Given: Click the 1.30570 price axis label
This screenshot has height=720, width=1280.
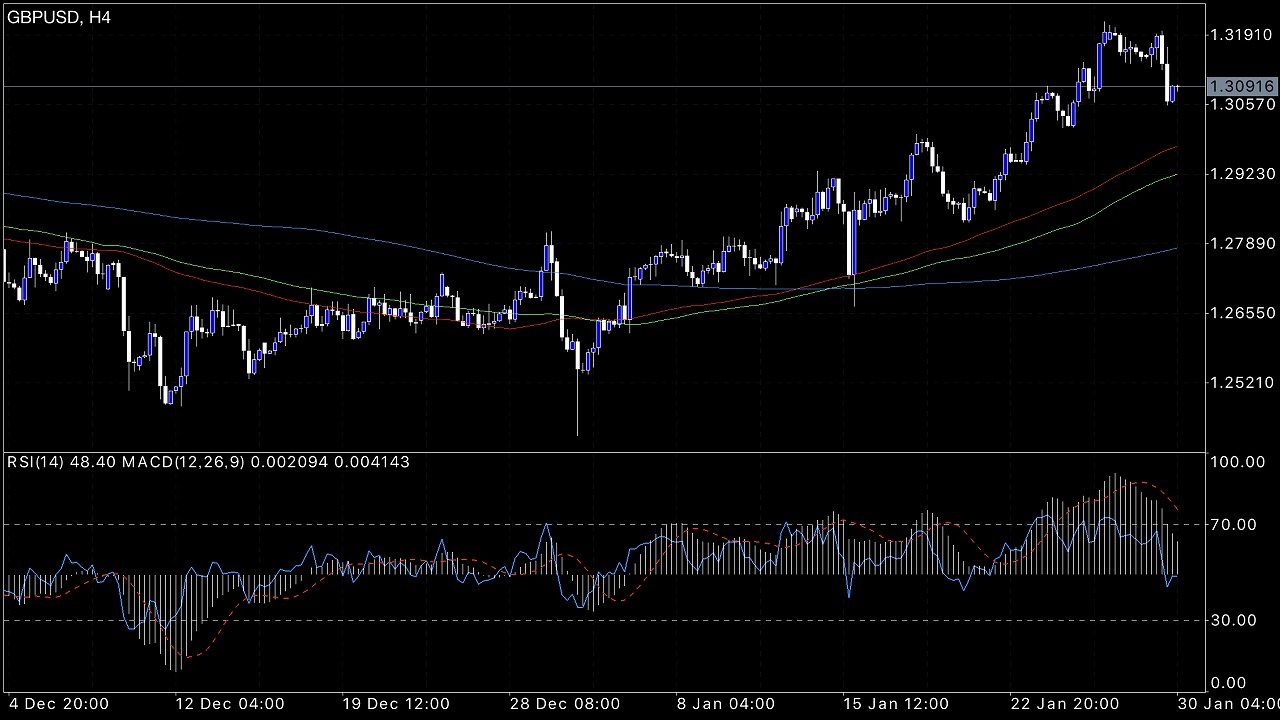Looking at the screenshot, I should 1242,105.
